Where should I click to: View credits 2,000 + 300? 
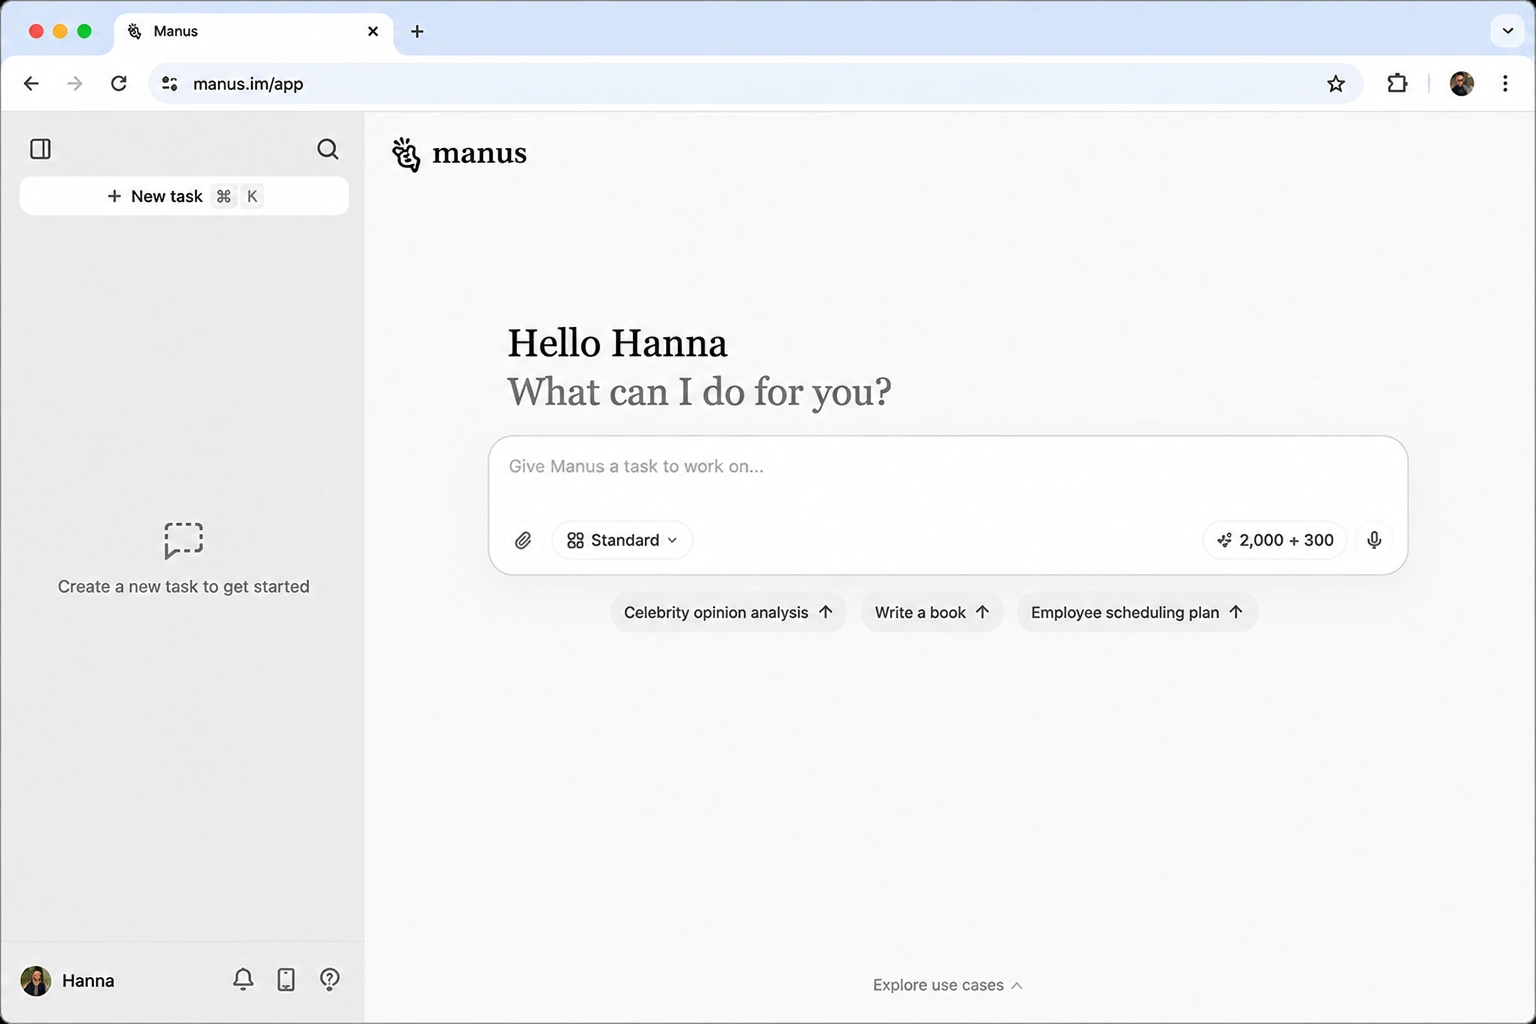[1275, 540]
